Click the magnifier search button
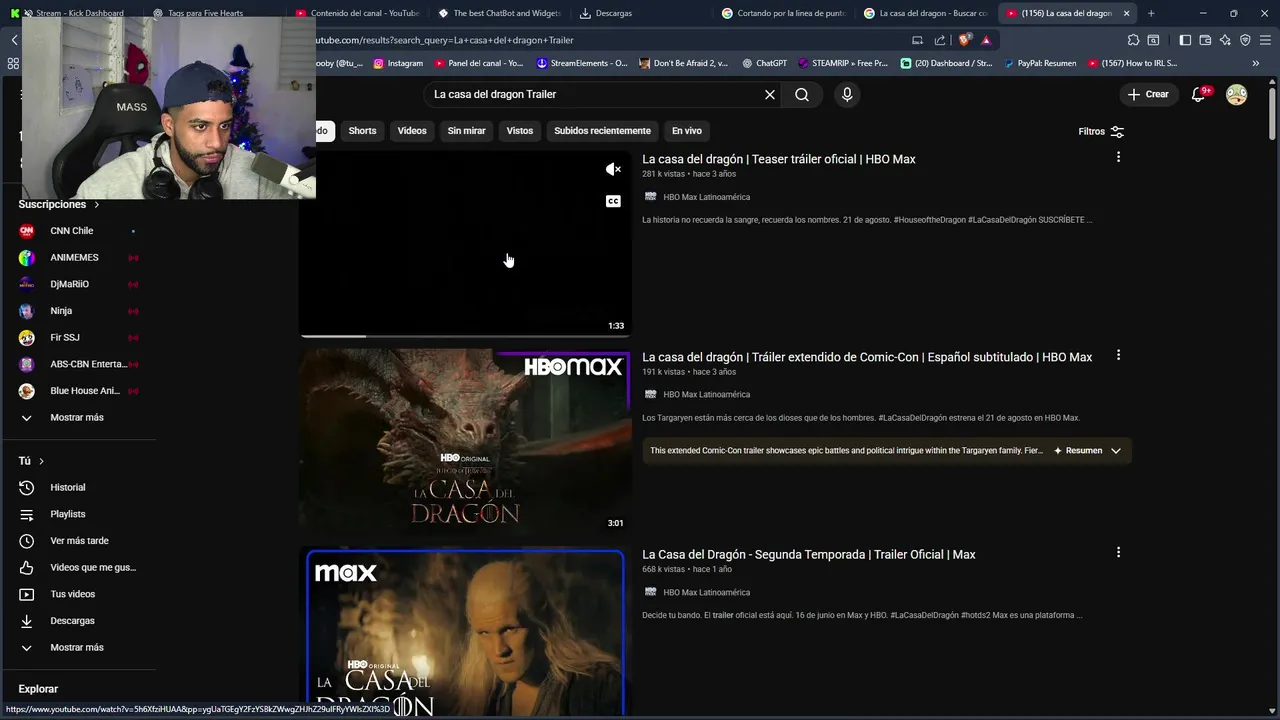This screenshot has width=1280, height=720. (802, 94)
